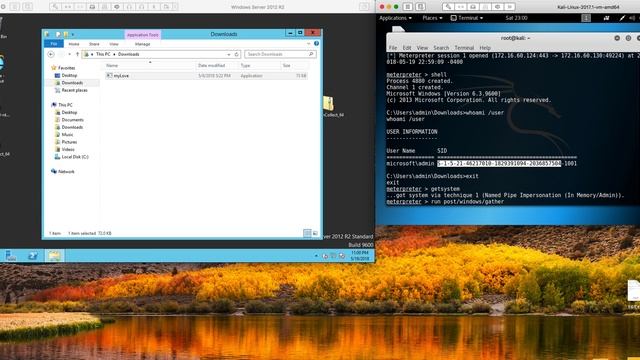This screenshot has width=640, height=360.
Task: Click the microsoft\admin user name in terminal
Action: coord(410,164)
